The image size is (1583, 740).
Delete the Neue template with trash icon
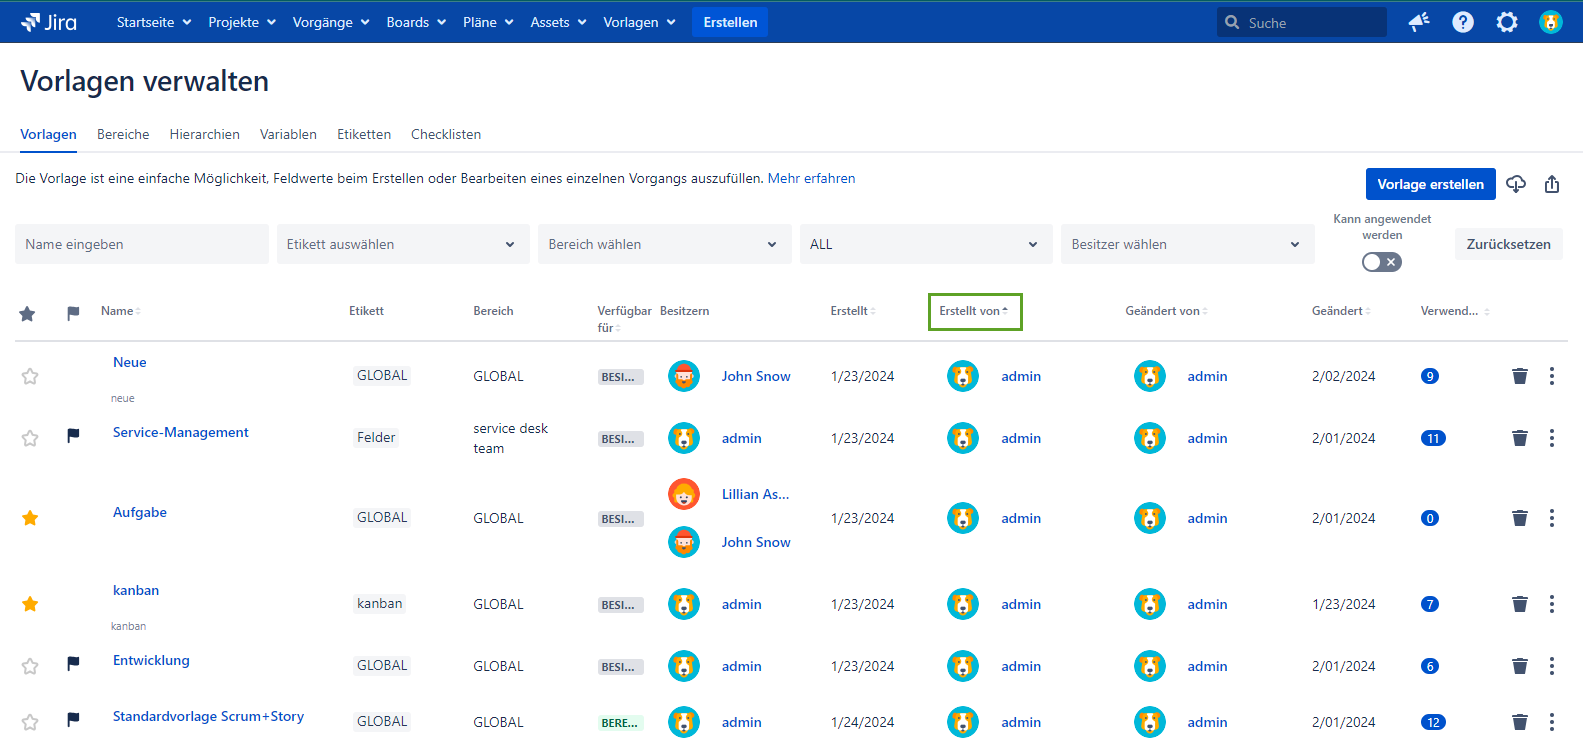(1520, 376)
